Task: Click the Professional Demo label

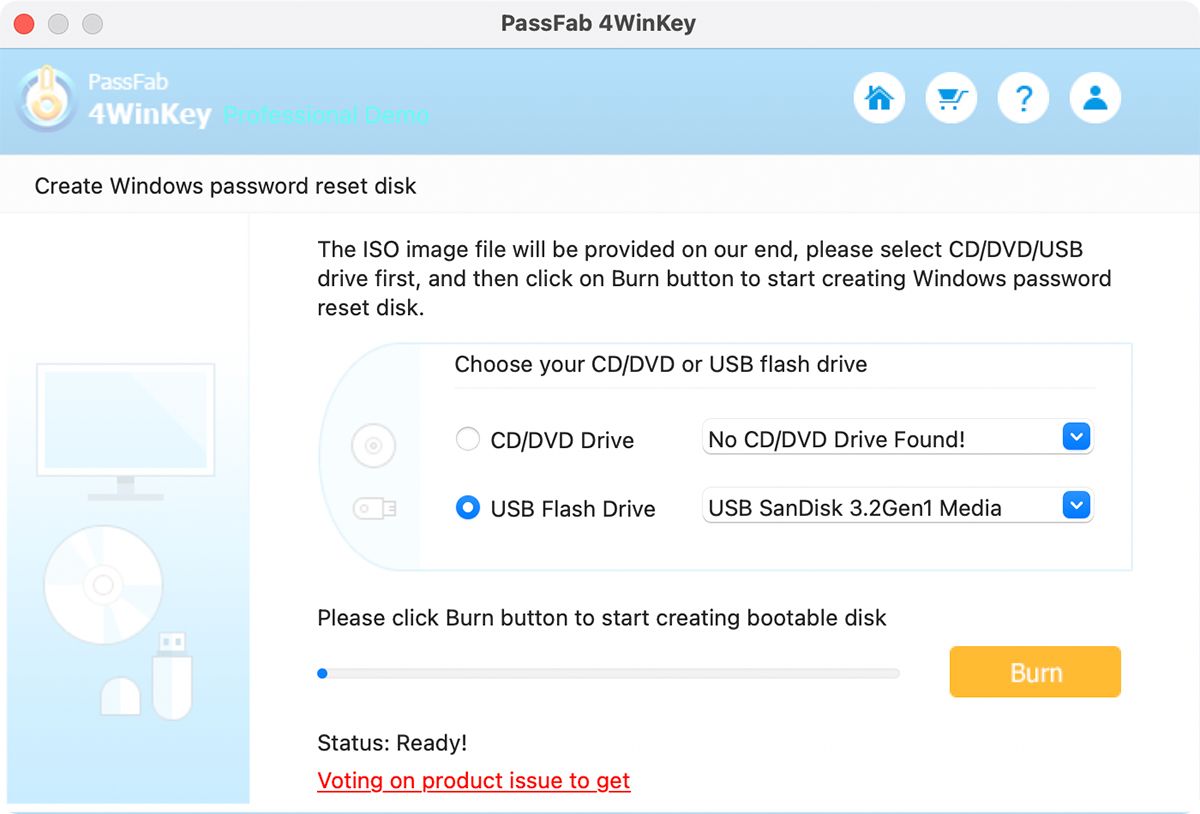Action: (325, 116)
